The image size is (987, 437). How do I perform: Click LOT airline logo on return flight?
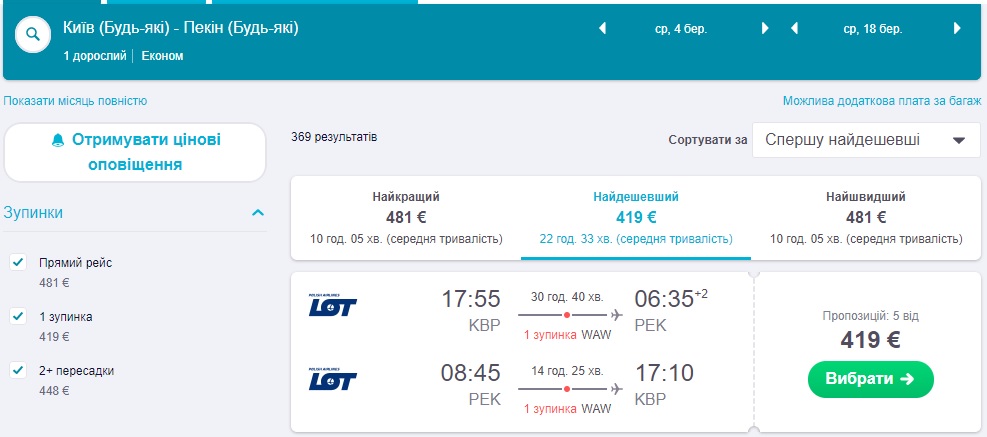tap(333, 380)
